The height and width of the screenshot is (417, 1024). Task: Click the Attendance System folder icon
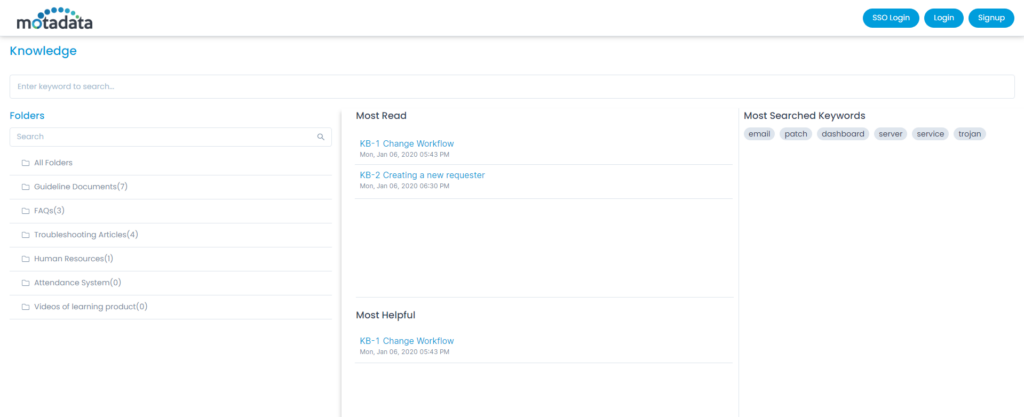coord(25,283)
